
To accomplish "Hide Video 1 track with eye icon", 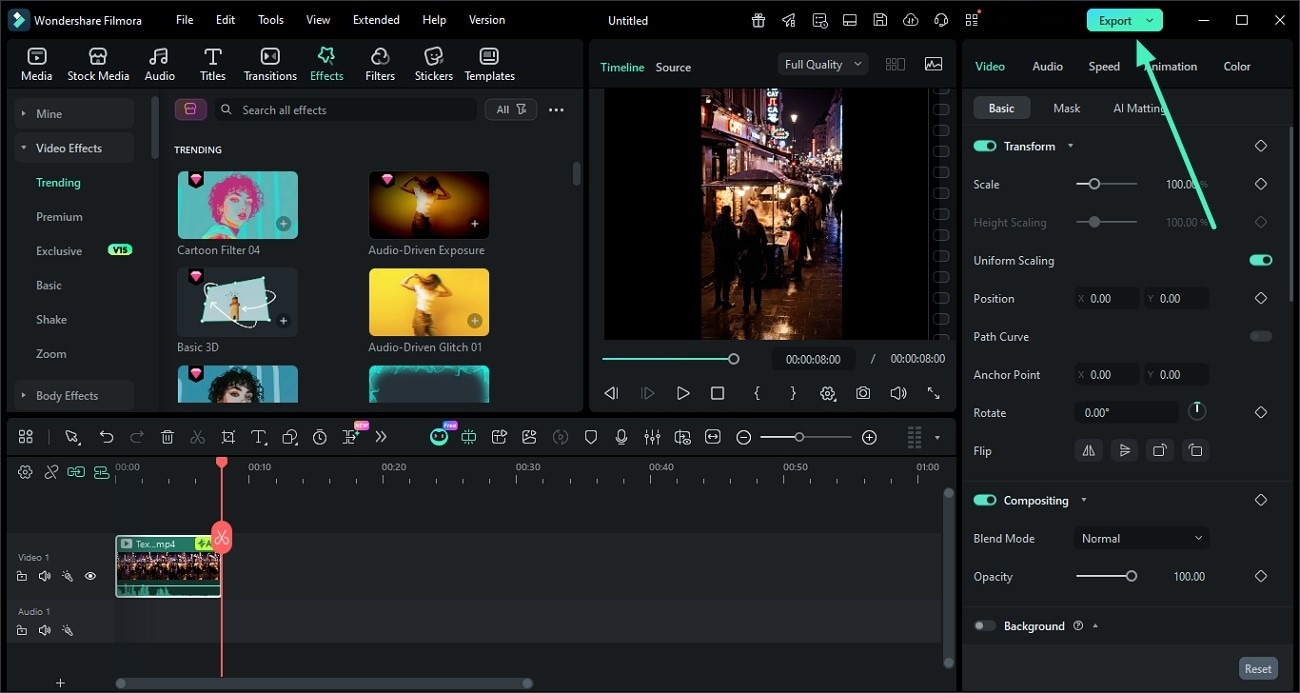I will (90, 576).
